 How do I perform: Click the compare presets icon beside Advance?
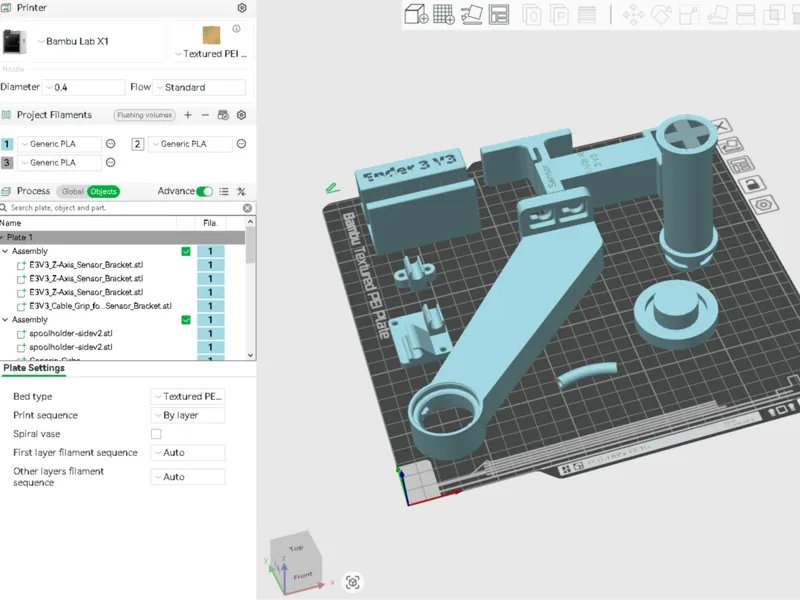click(241, 191)
